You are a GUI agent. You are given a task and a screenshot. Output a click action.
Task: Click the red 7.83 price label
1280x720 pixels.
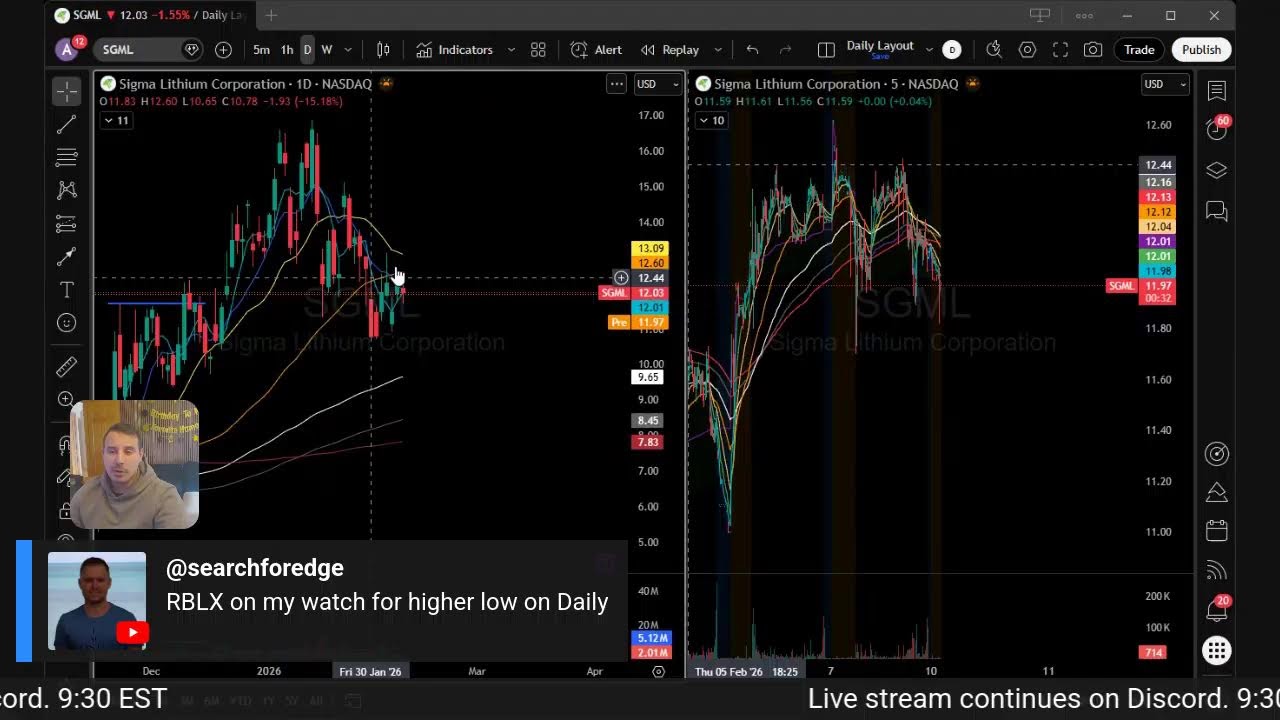coord(648,443)
